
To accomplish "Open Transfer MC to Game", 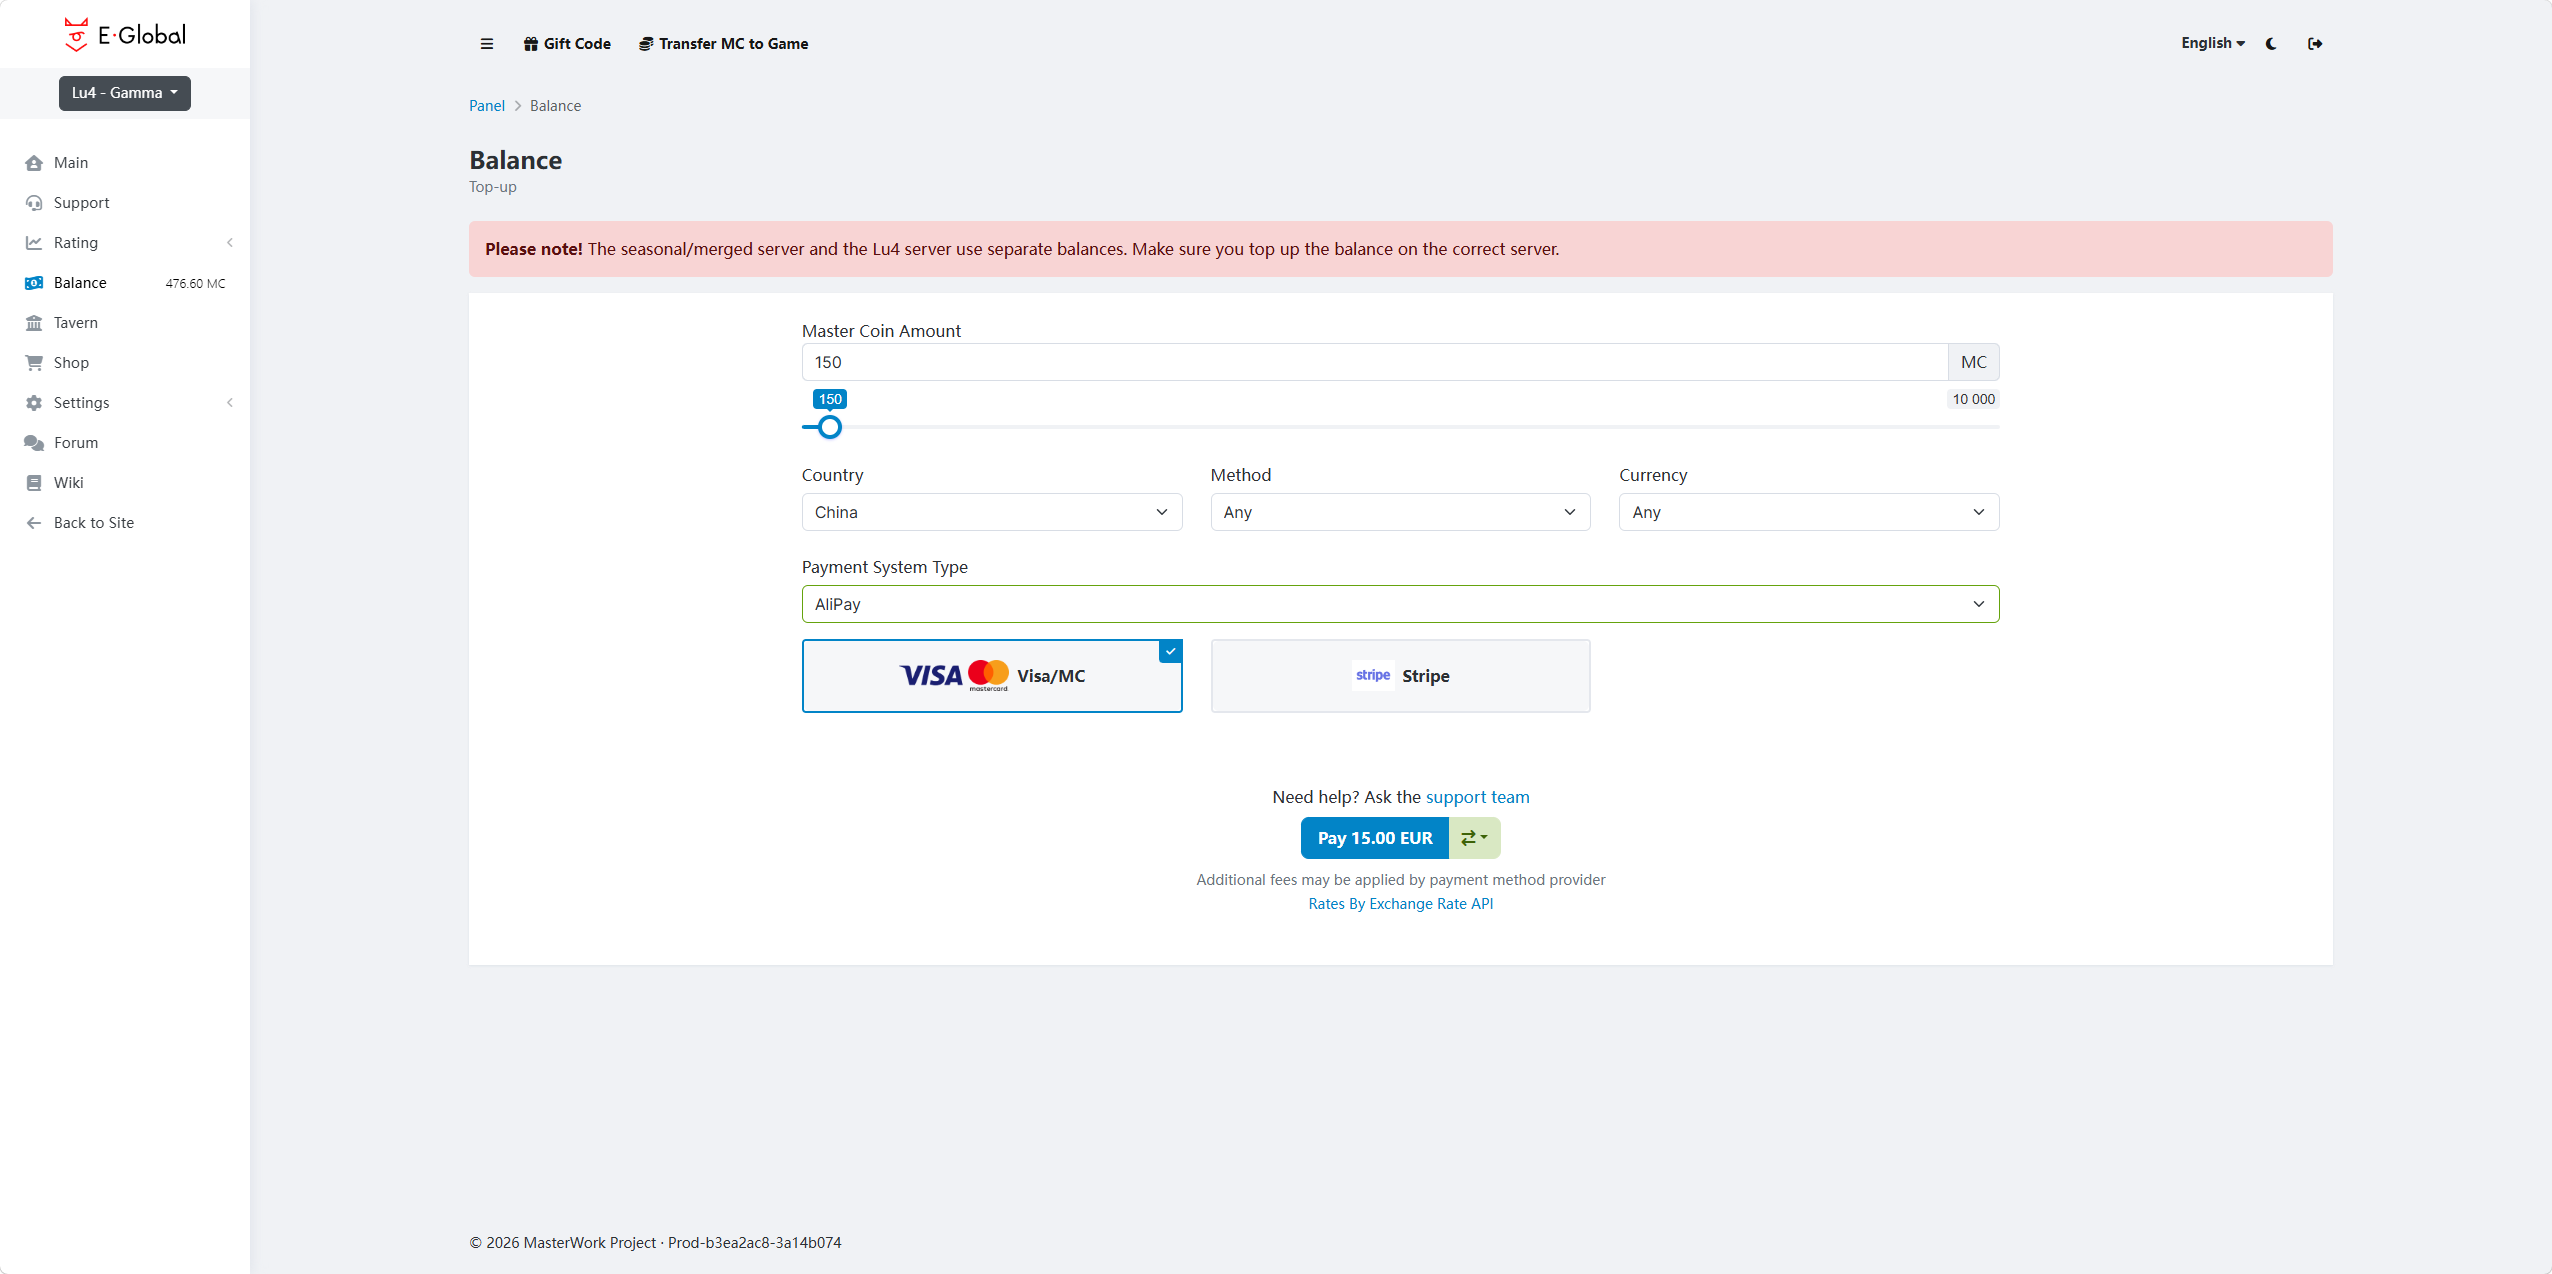I will 724,44.
